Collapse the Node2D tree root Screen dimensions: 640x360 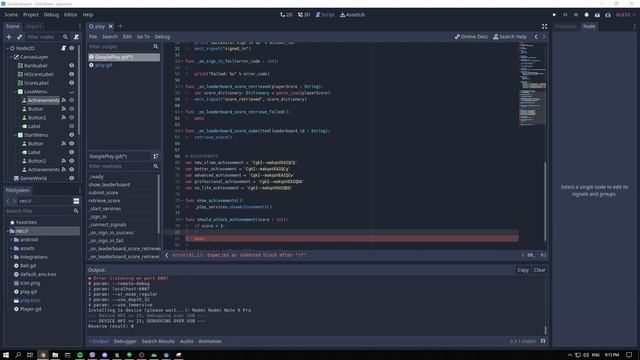pyautogui.click(x=7, y=48)
